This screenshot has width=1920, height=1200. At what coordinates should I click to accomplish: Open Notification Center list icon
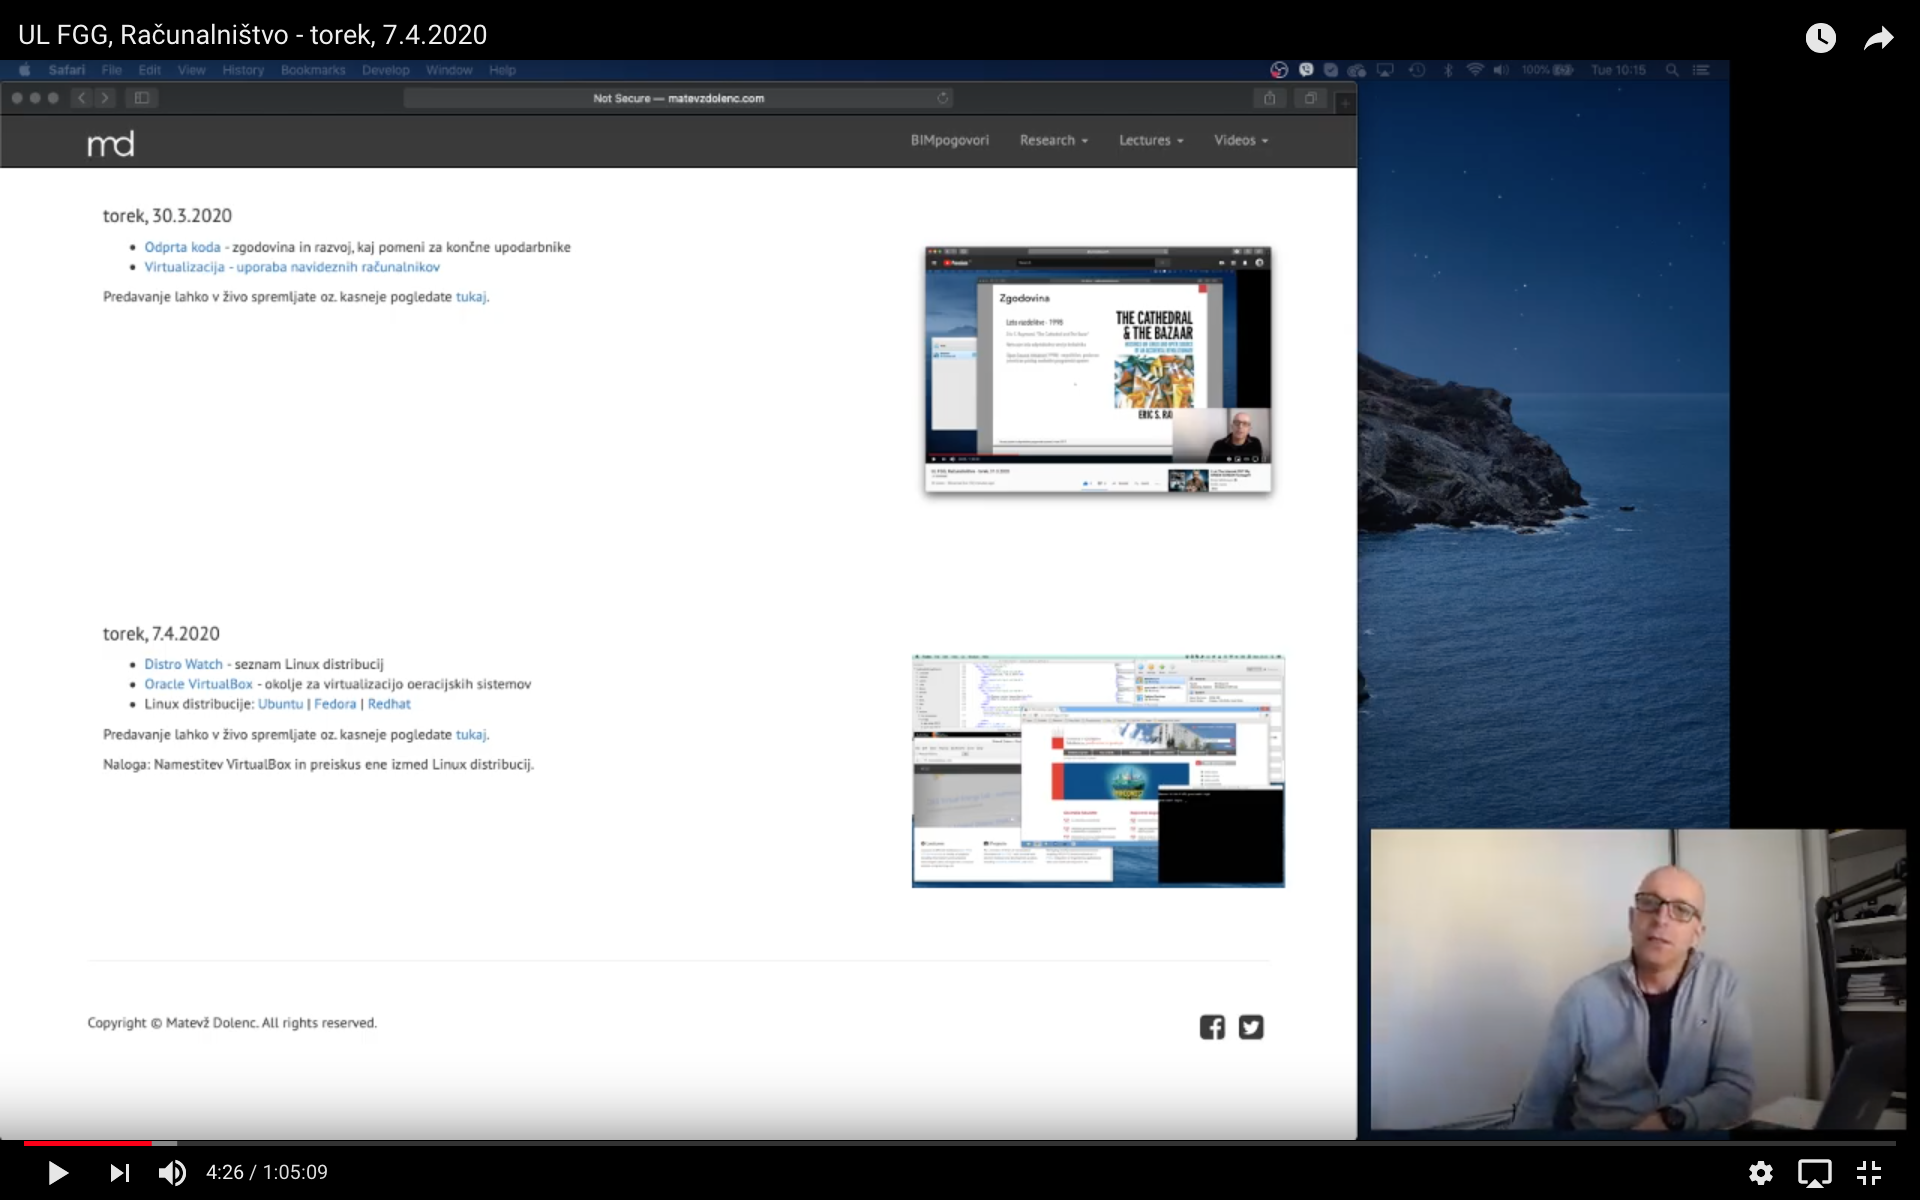[x=1701, y=70]
